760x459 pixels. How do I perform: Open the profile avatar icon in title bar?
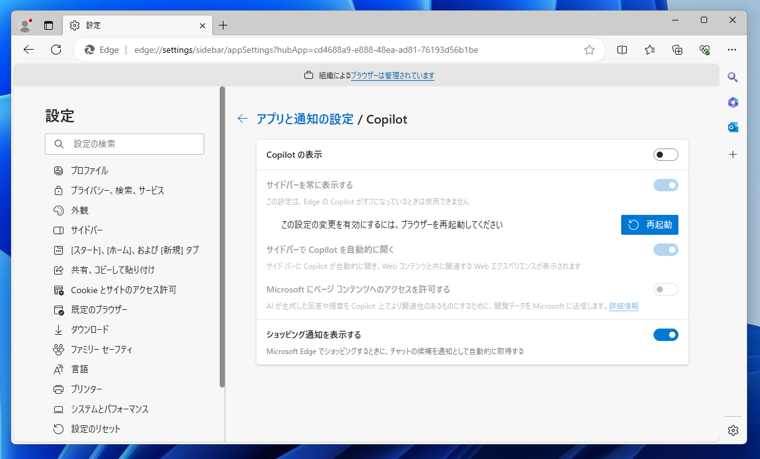(25, 25)
